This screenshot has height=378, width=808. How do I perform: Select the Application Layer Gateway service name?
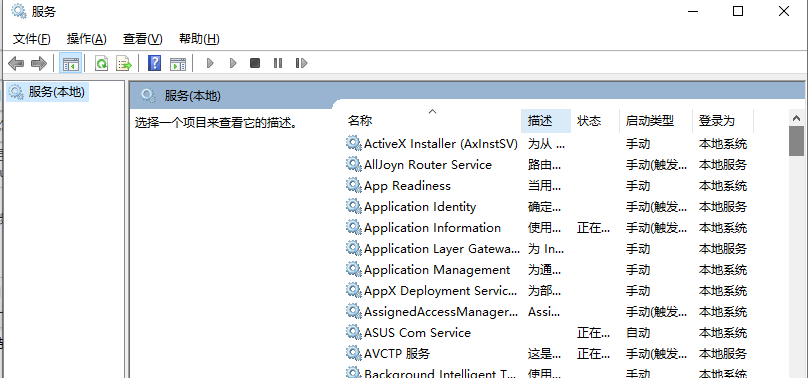442,249
